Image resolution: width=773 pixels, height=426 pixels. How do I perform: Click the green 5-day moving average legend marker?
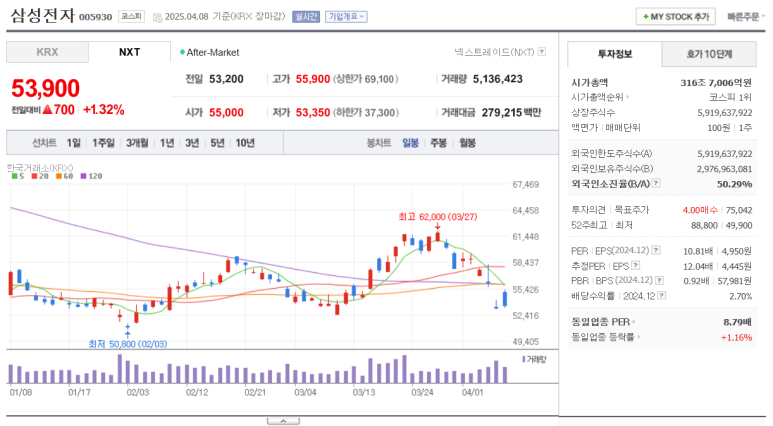pyautogui.click(x=14, y=176)
